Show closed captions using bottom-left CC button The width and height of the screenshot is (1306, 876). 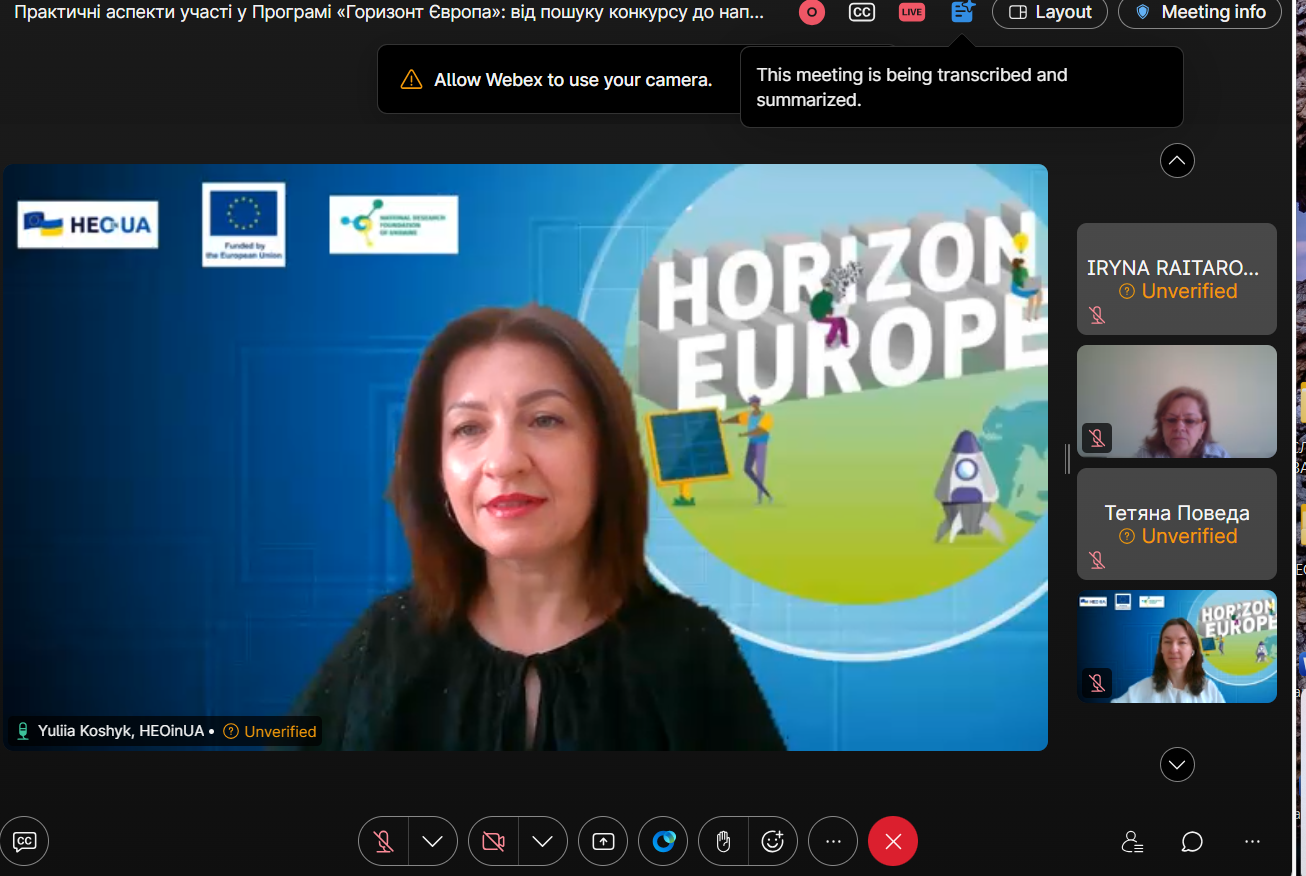tap(25, 841)
